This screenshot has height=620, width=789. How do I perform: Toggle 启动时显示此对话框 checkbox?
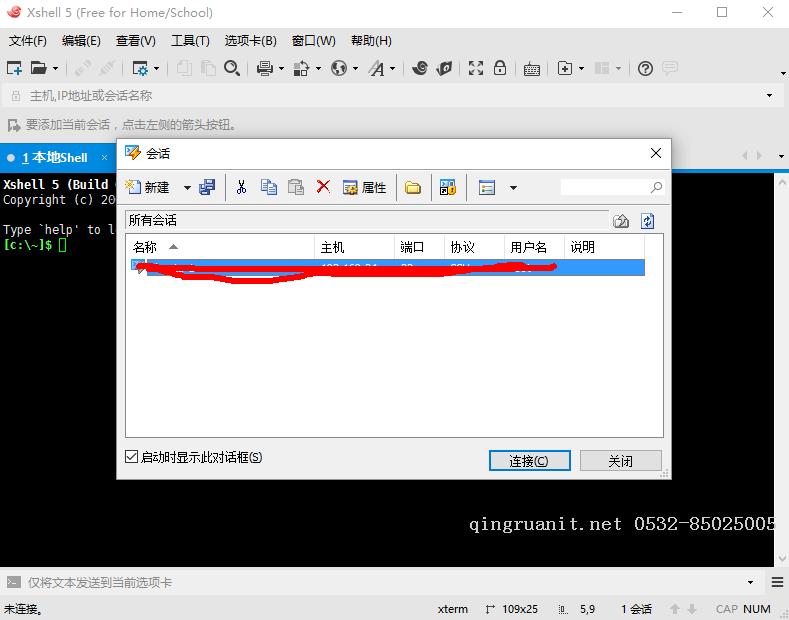point(131,456)
